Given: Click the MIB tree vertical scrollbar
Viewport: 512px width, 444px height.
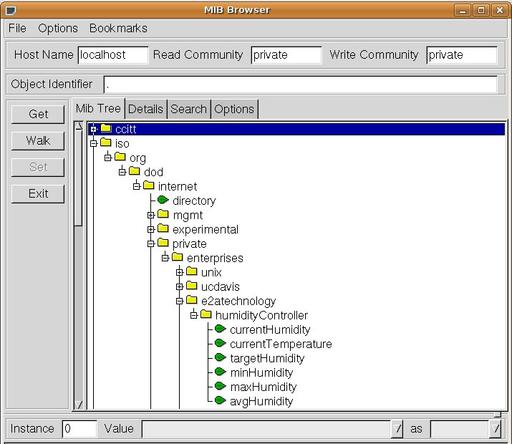Looking at the screenshot, I should click(x=79, y=266).
